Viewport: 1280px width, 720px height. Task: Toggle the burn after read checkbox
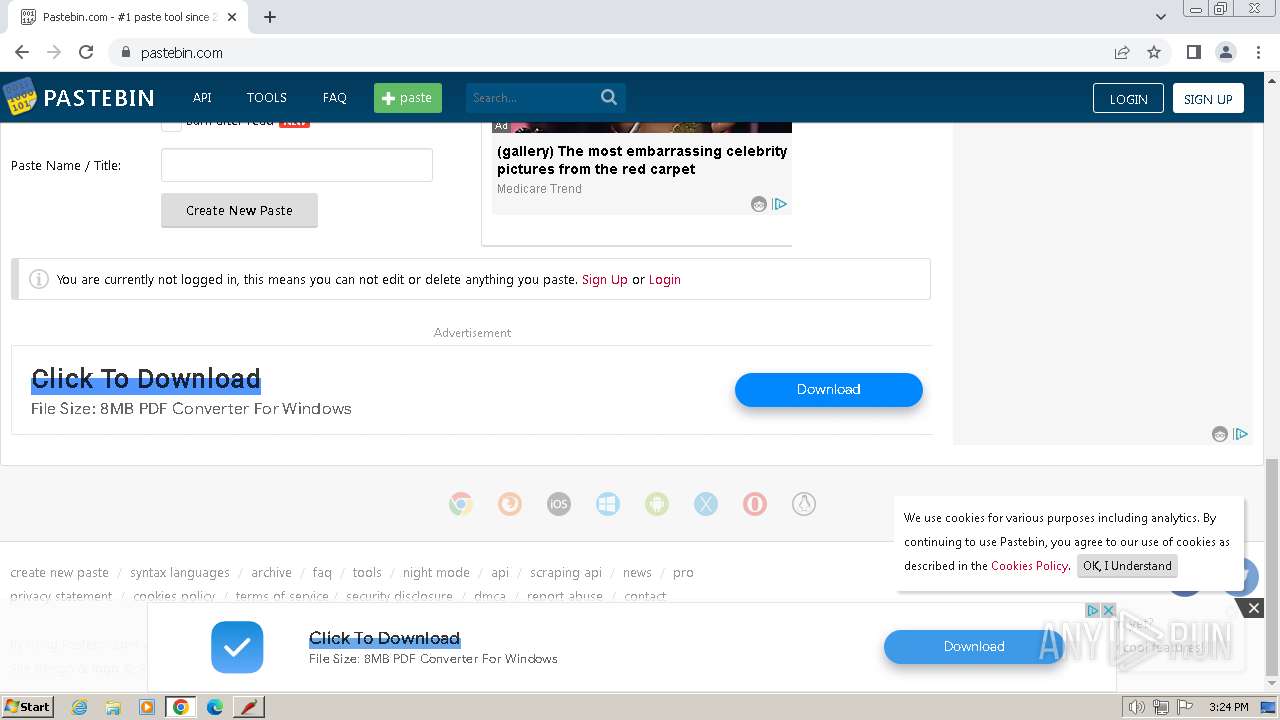(x=171, y=124)
